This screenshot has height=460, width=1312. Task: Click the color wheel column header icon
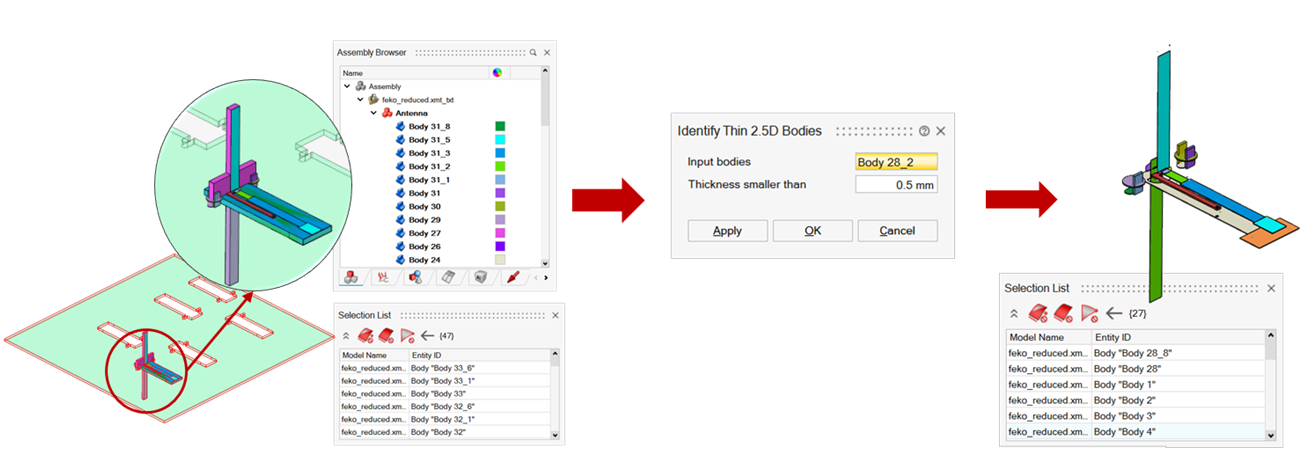click(x=497, y=73)
